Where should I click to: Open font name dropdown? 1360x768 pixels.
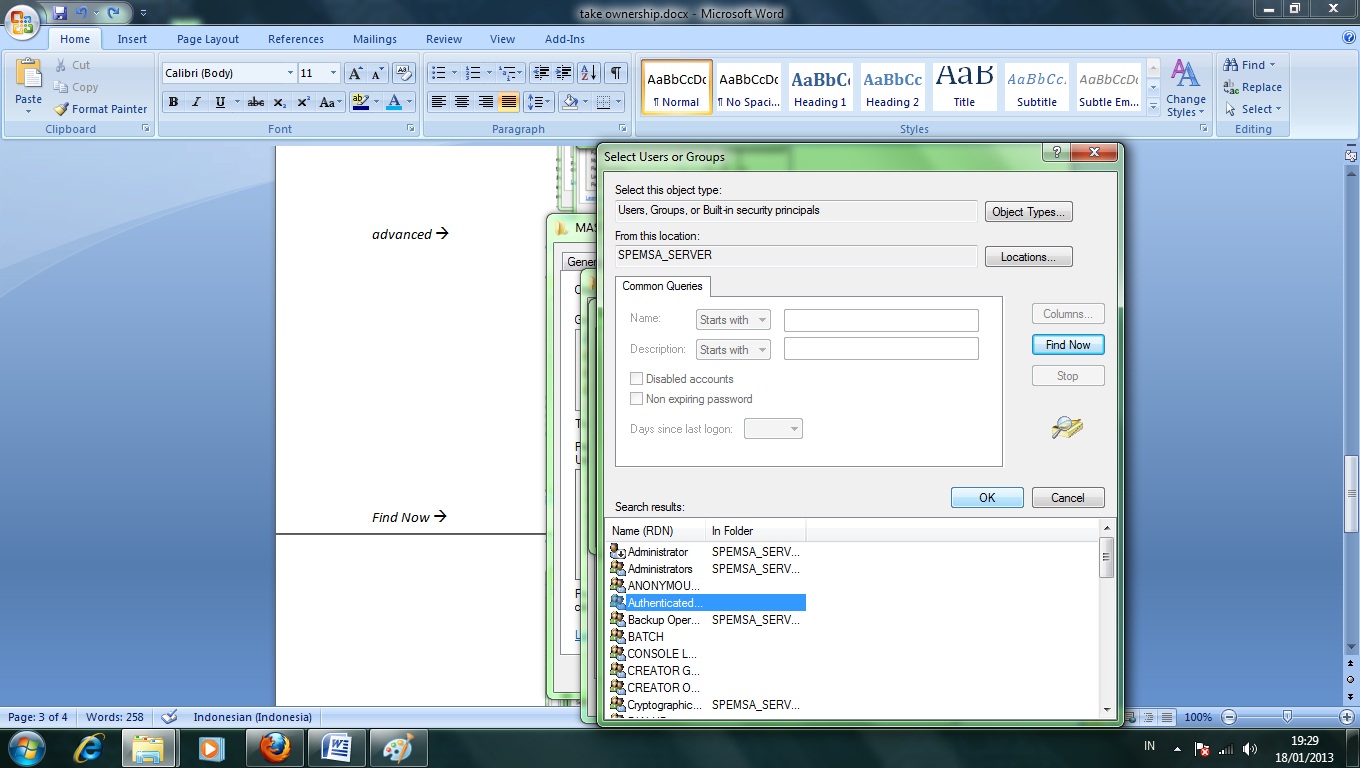point(290,73)
